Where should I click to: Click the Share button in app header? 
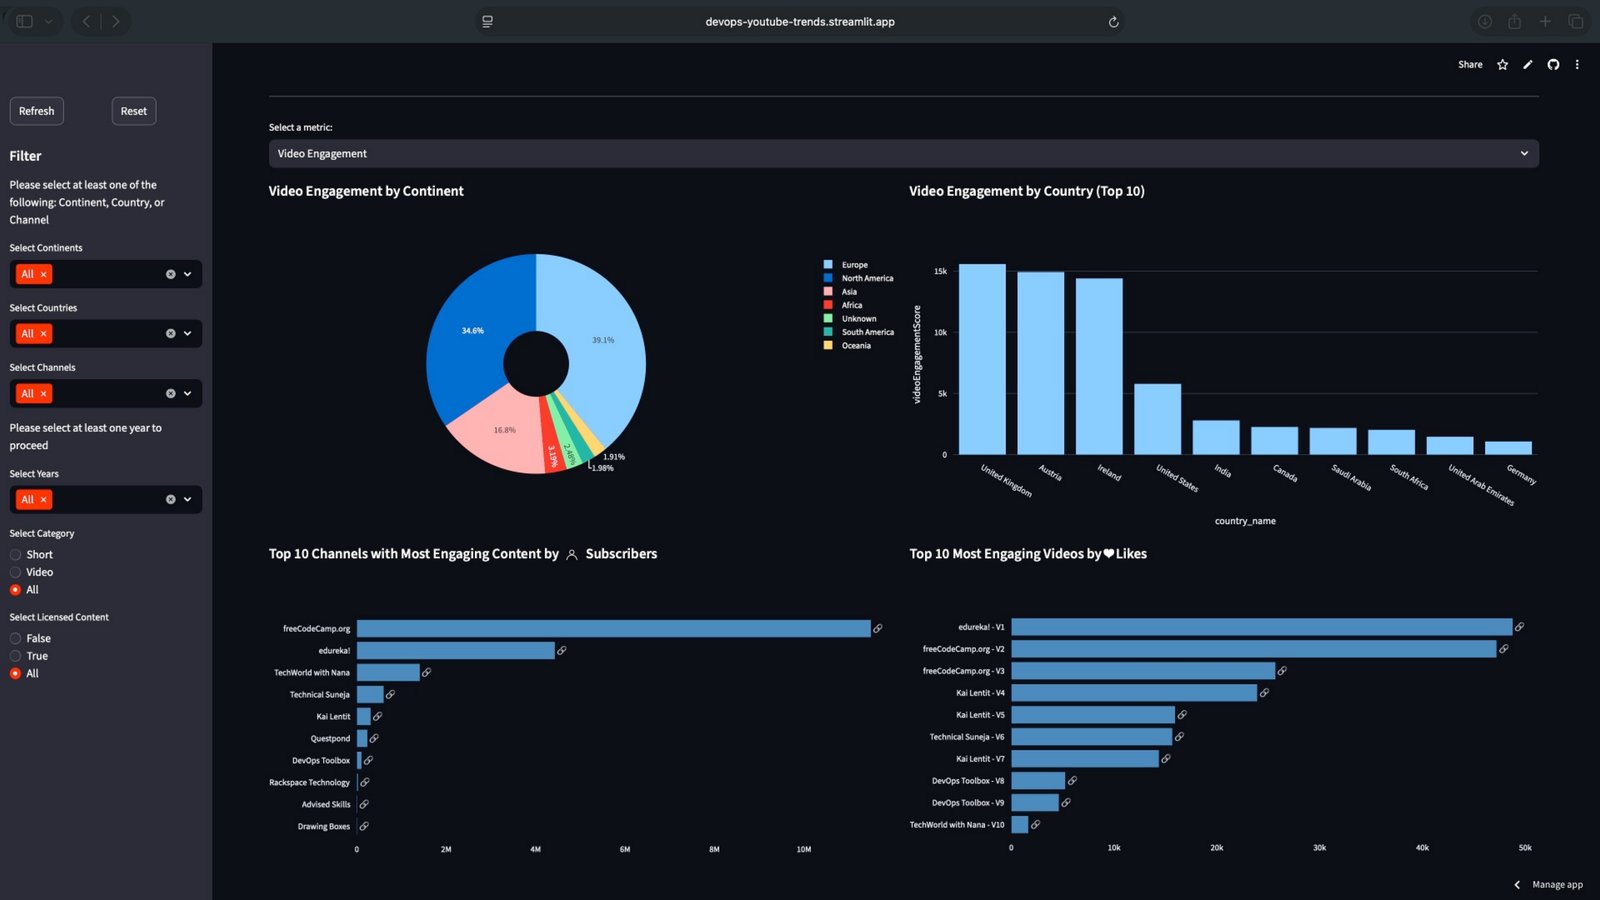(1470, 65)
